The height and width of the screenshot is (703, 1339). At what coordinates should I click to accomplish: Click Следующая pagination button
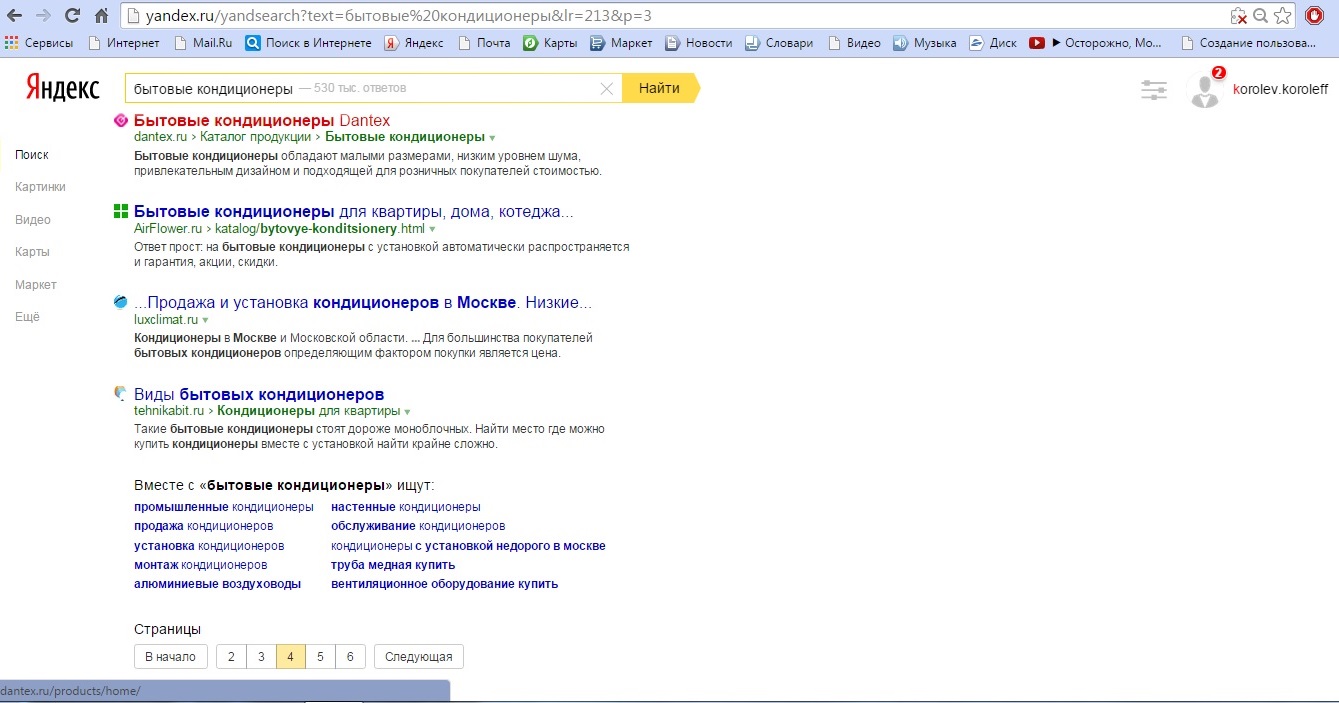point(419,657)
